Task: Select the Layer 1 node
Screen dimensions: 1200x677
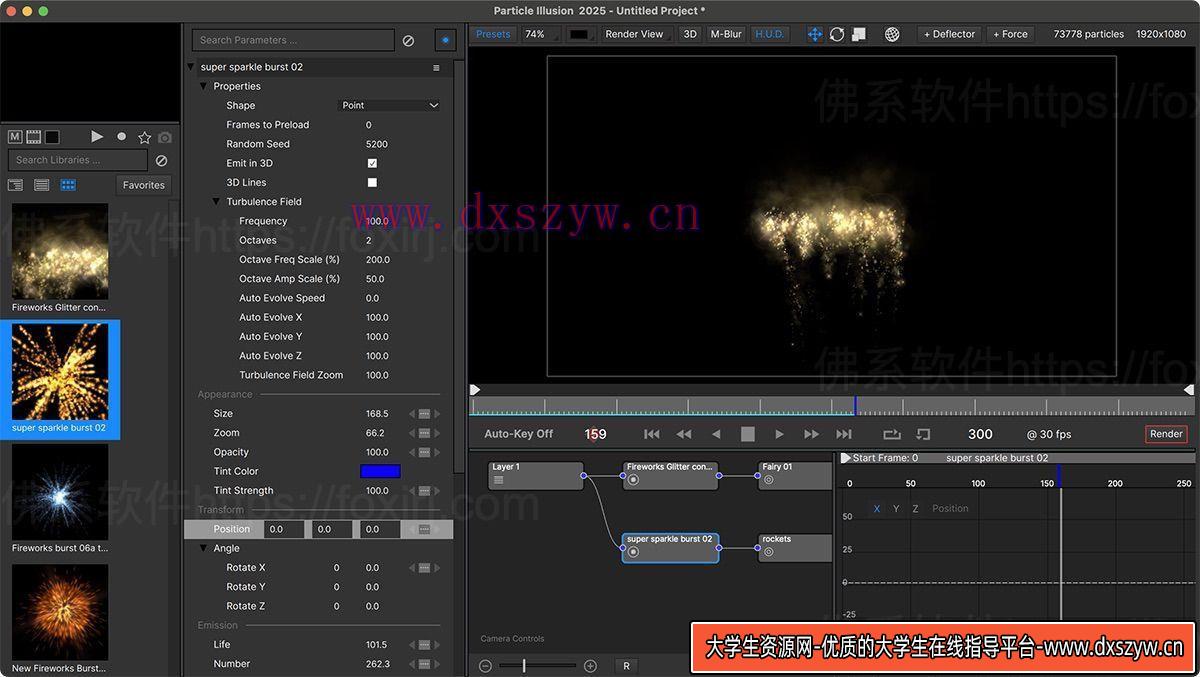Action: pos(535,475)
